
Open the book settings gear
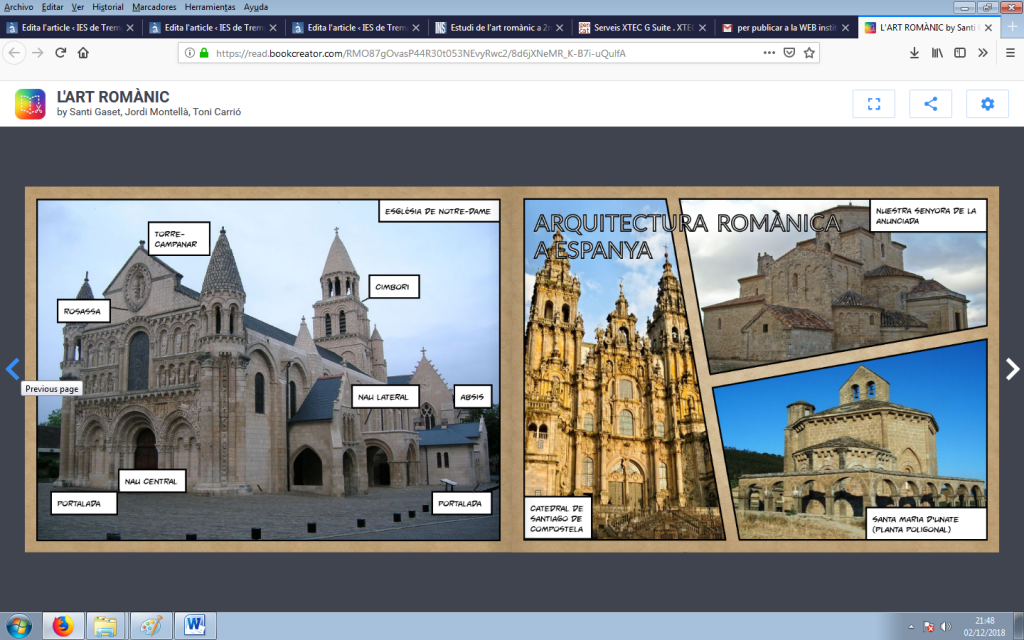pos(987,104)
